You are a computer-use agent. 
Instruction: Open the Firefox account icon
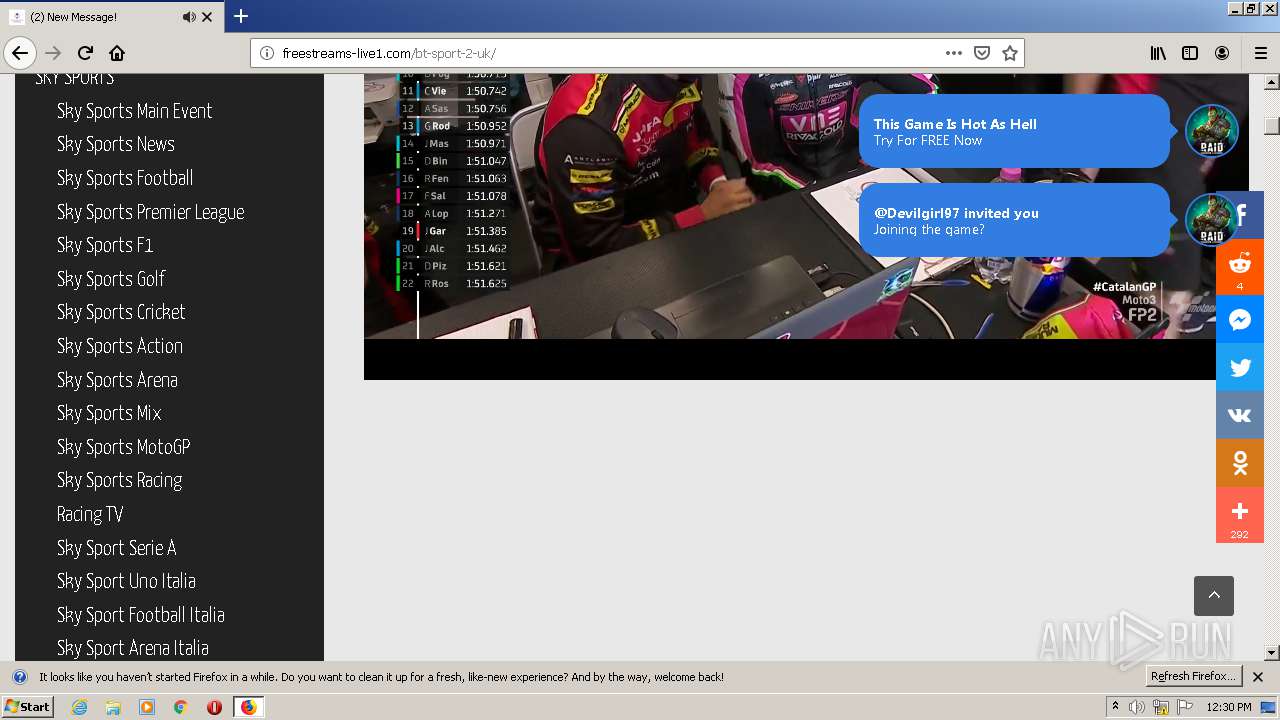point(1222,53)
